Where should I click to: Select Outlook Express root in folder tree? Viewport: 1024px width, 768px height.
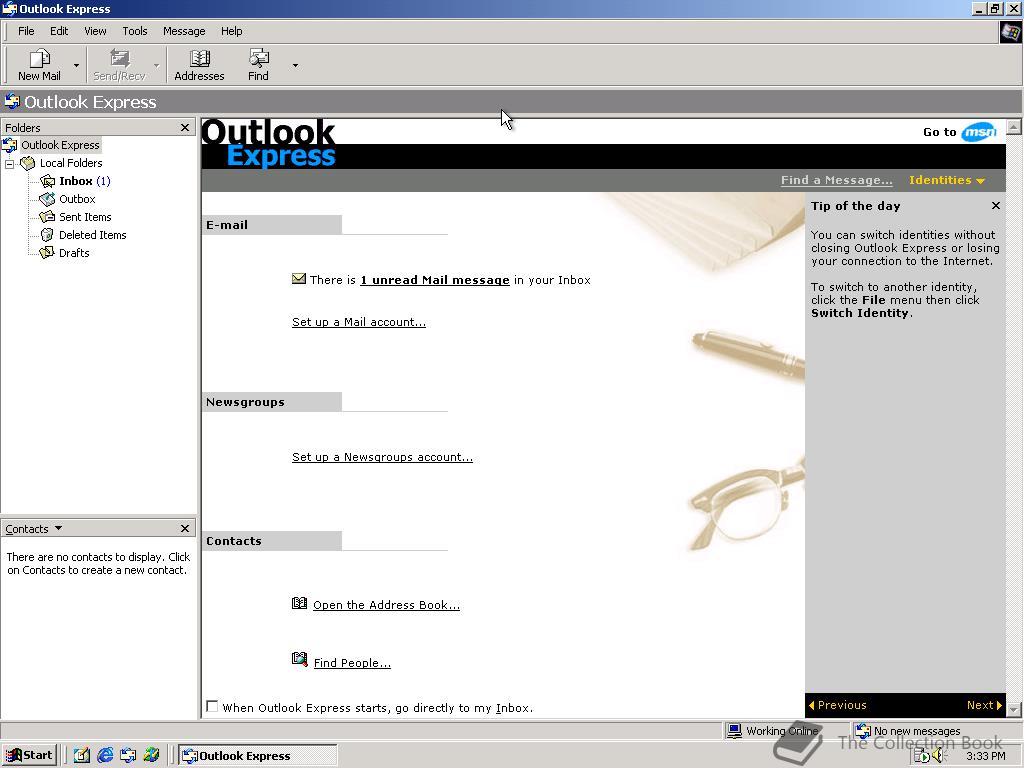(x=60, y=145)
